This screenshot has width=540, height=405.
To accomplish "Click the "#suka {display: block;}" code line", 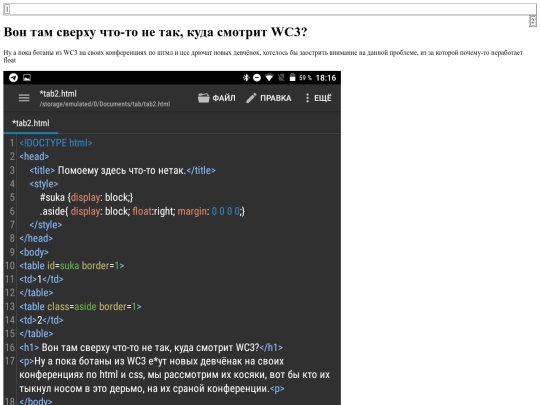I will (x=86, y=198).
